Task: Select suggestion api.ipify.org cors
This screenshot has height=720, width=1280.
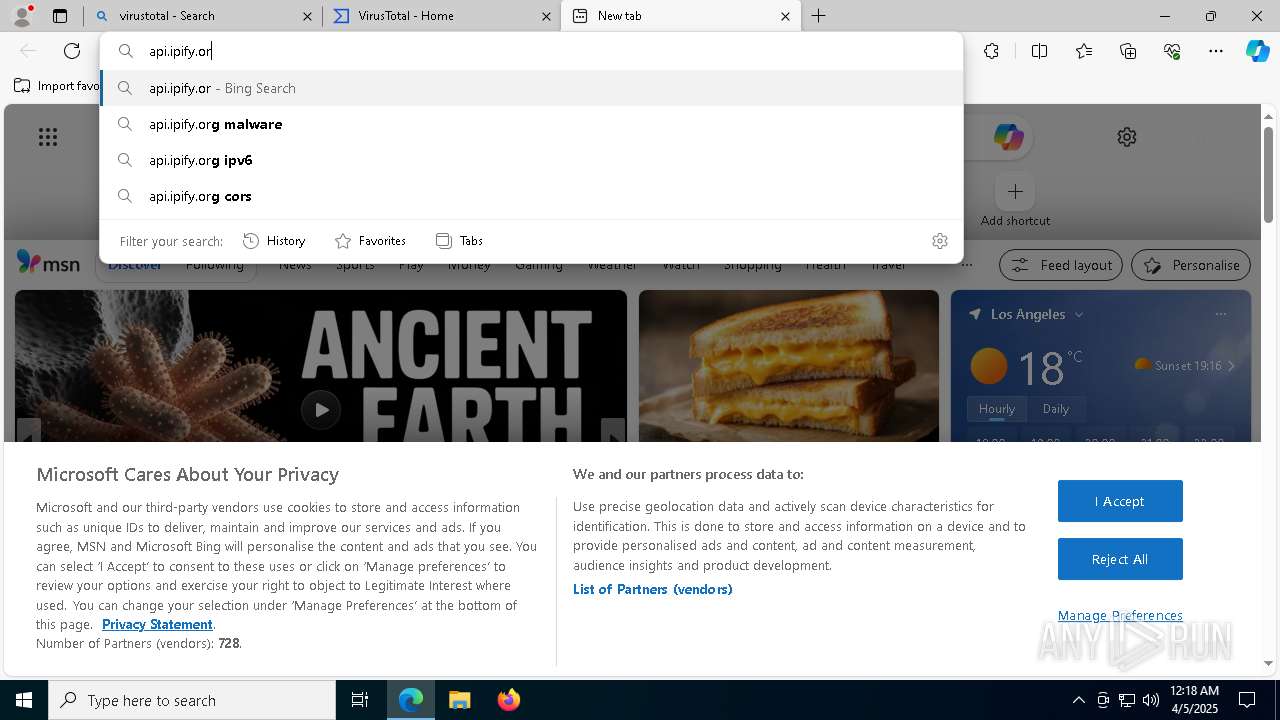Action: [x=531, y=196]
